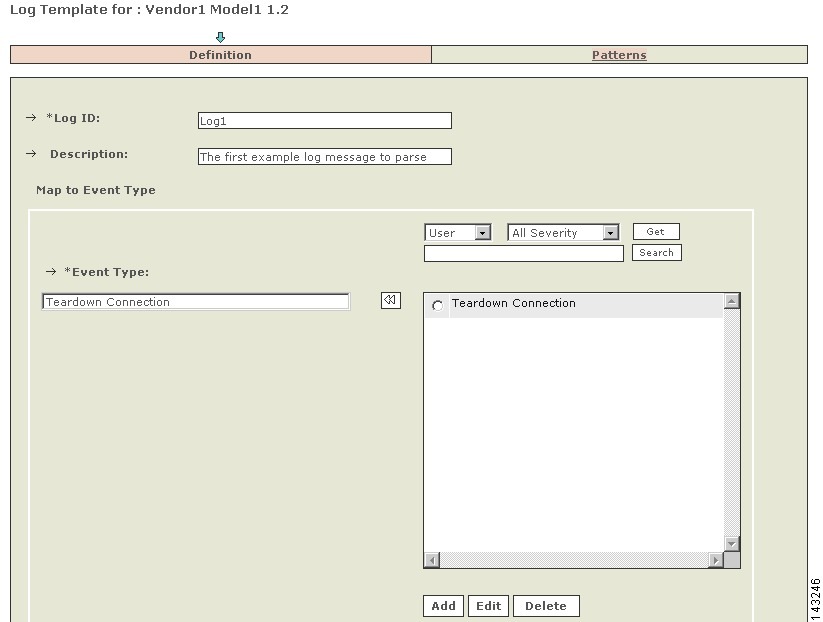This screenshot has width=823, height=622.
Task: Focus the Description input field
Action: [x=325, y=157]
